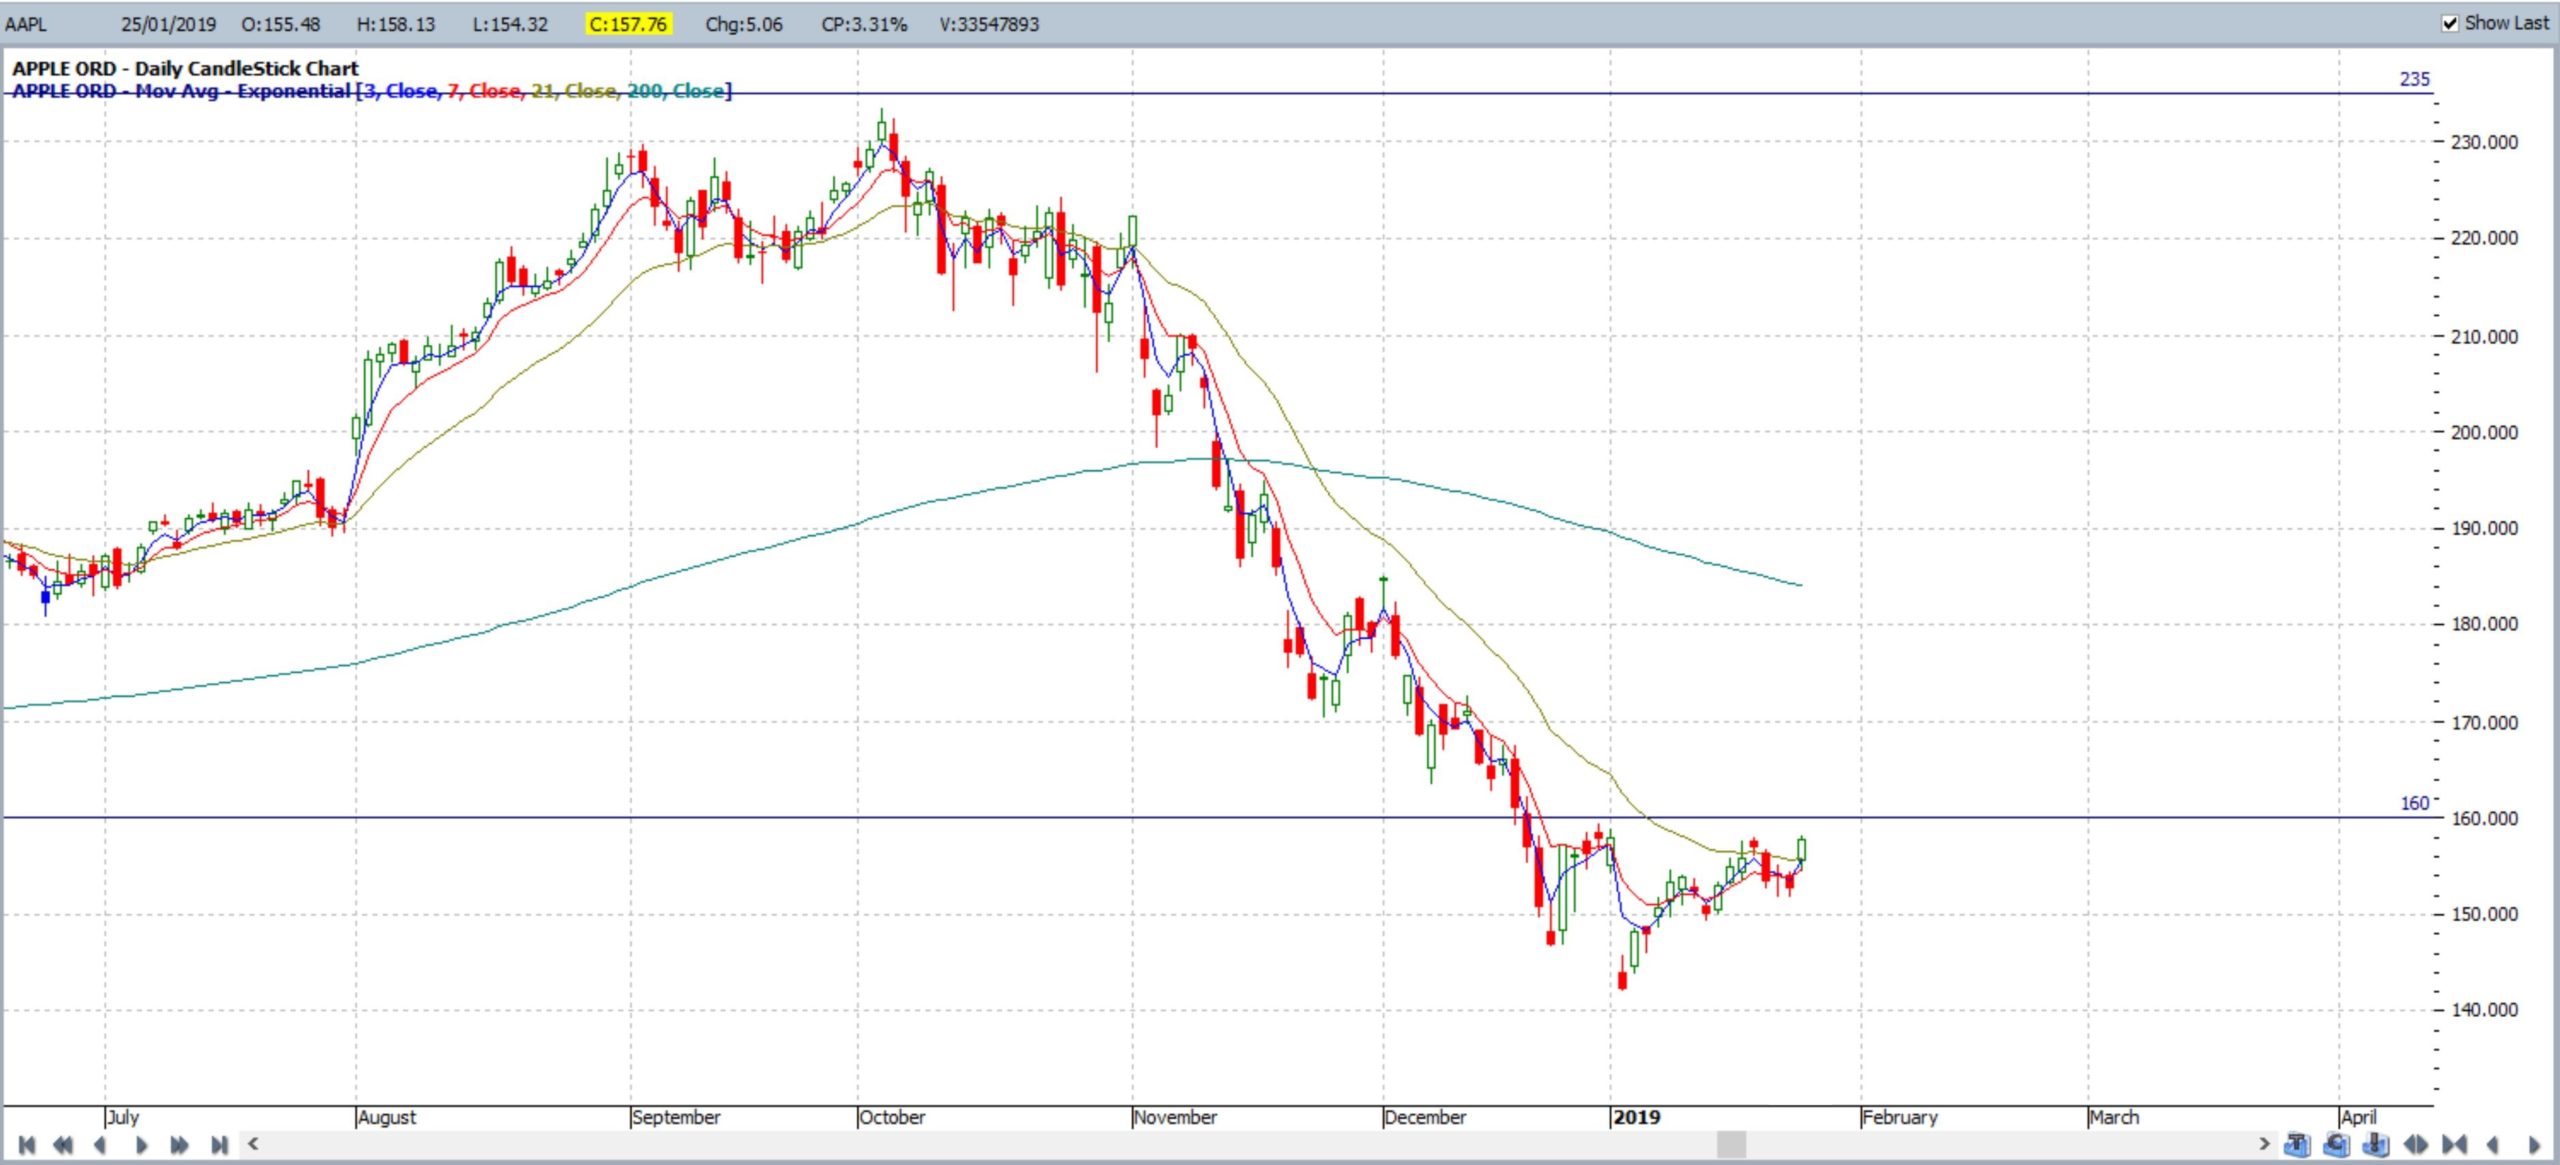Click the October label on time axis
Image resolution: width=2560 pixels, height=1165 pixels.
click(x=892, y=1117)
